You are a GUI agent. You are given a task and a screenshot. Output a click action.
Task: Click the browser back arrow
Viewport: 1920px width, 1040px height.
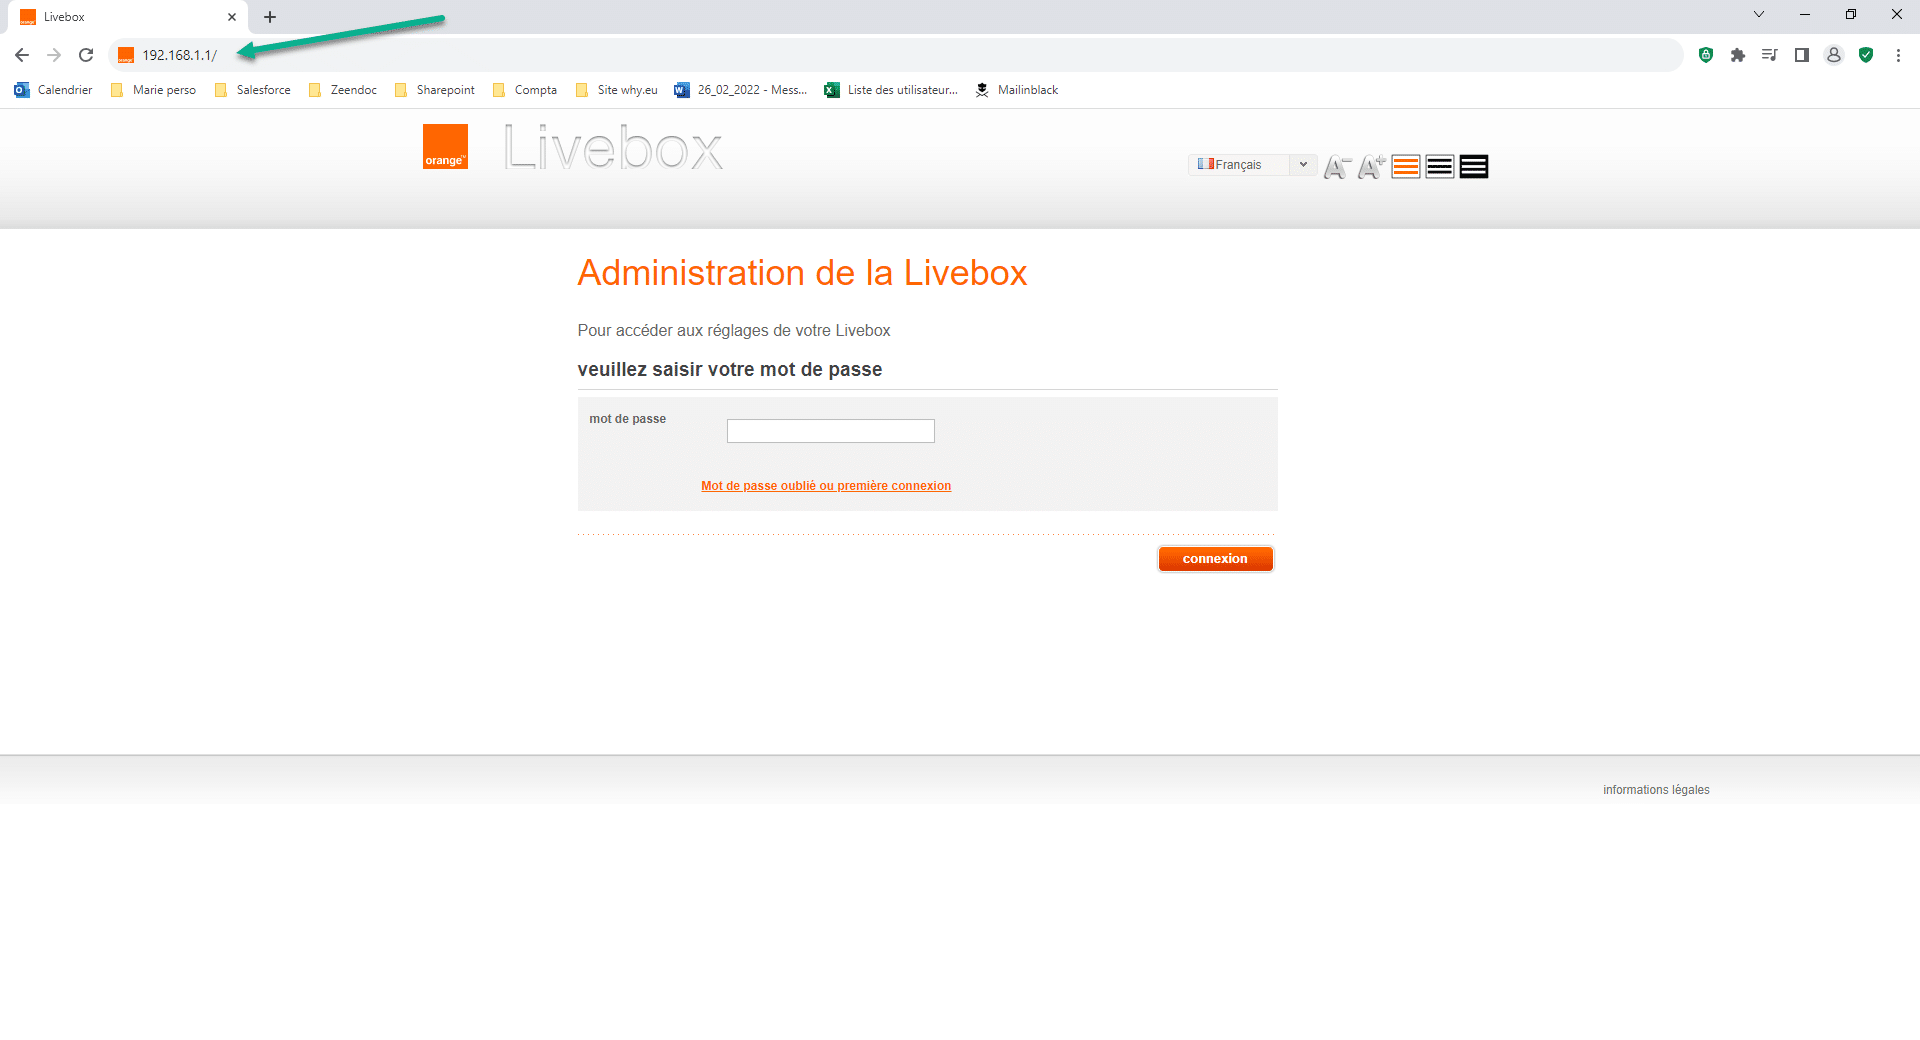tap(22, 55)
